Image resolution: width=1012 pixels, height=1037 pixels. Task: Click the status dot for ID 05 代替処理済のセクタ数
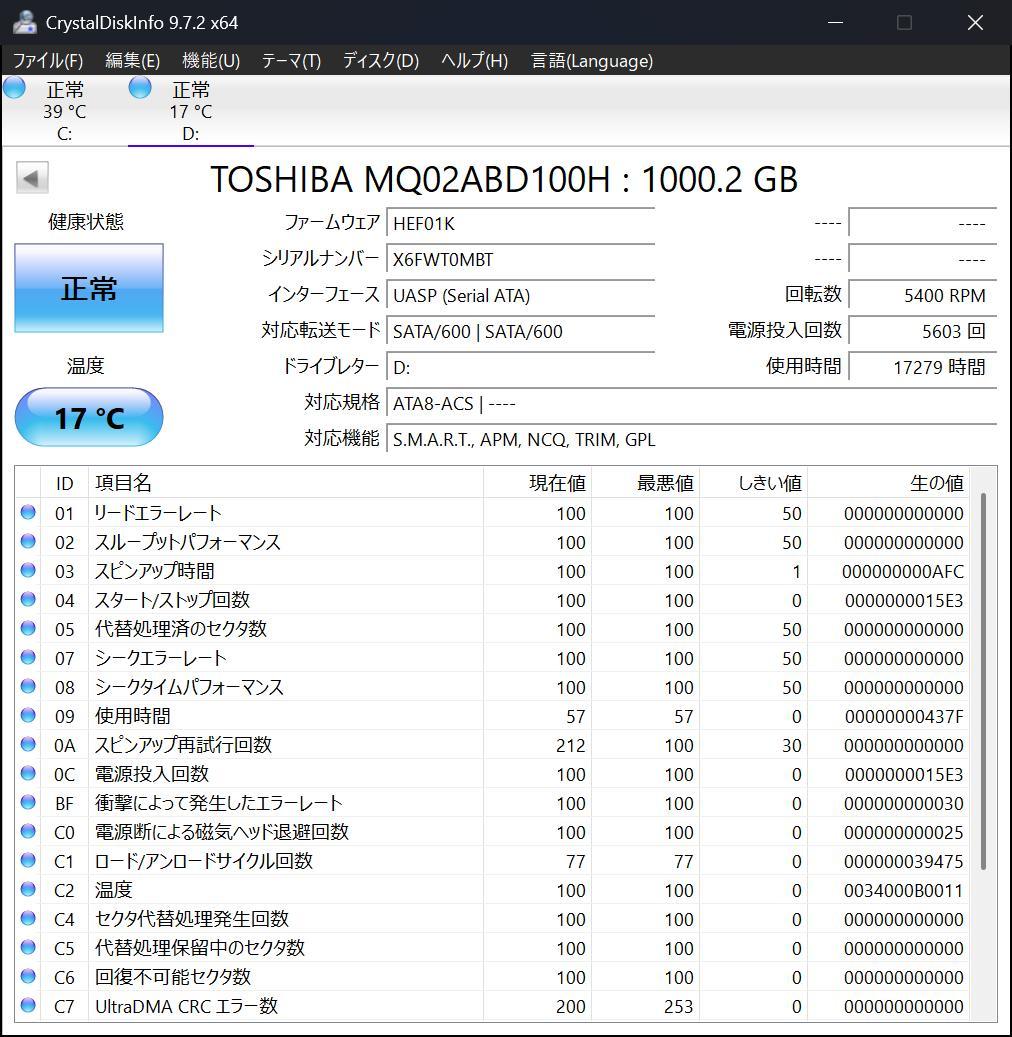tap(28, 628)
